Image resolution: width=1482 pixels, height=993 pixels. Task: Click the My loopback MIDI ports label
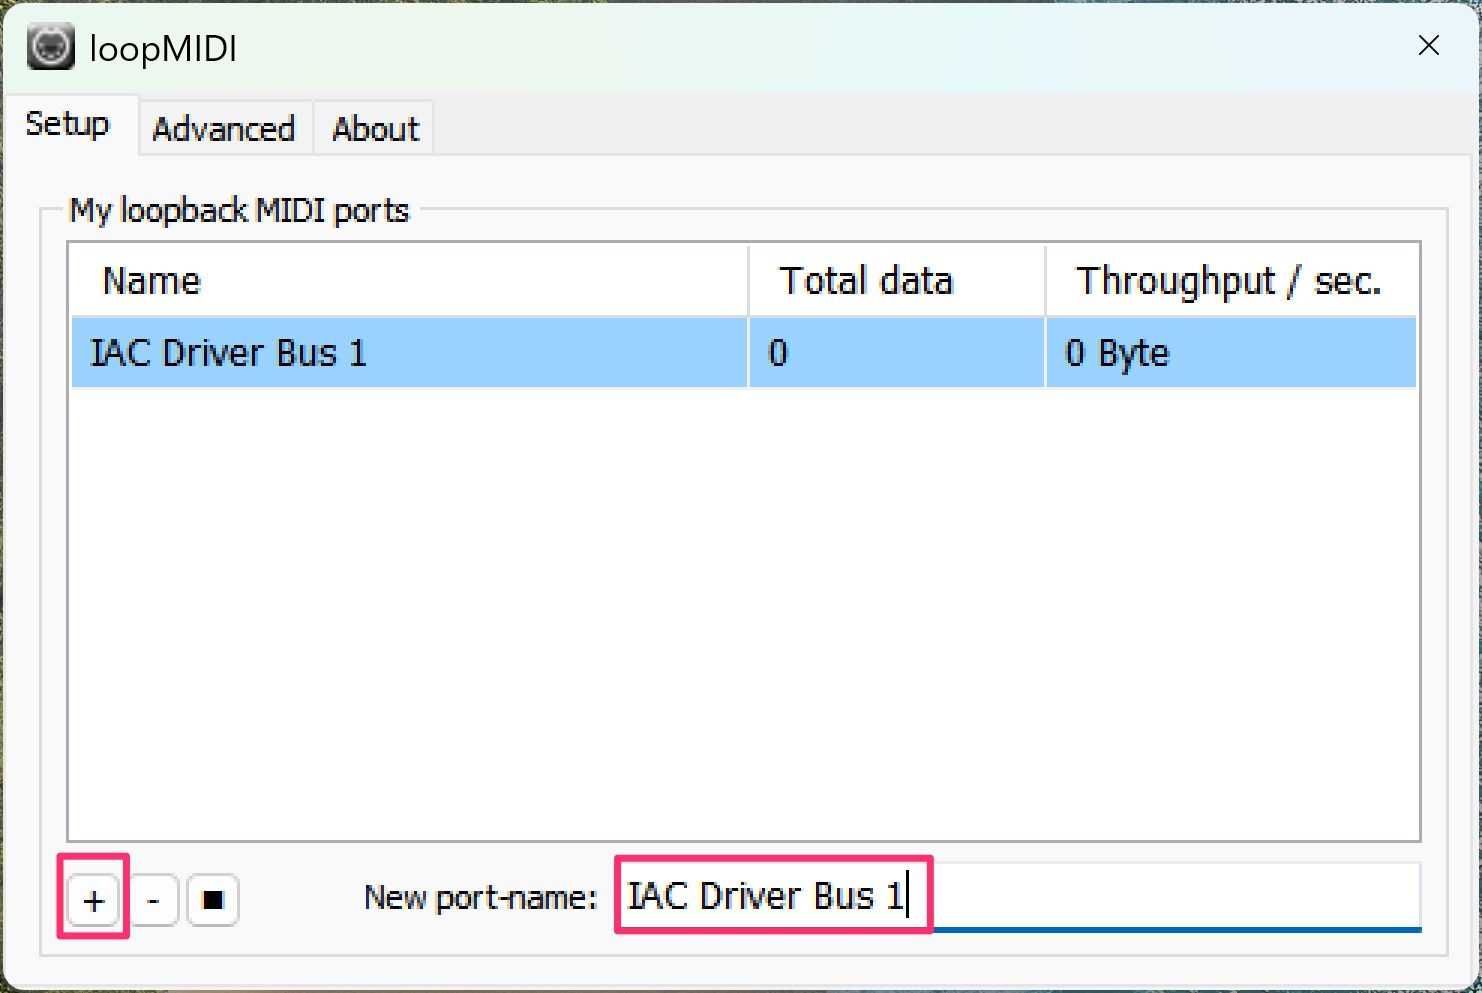(239, 211)
